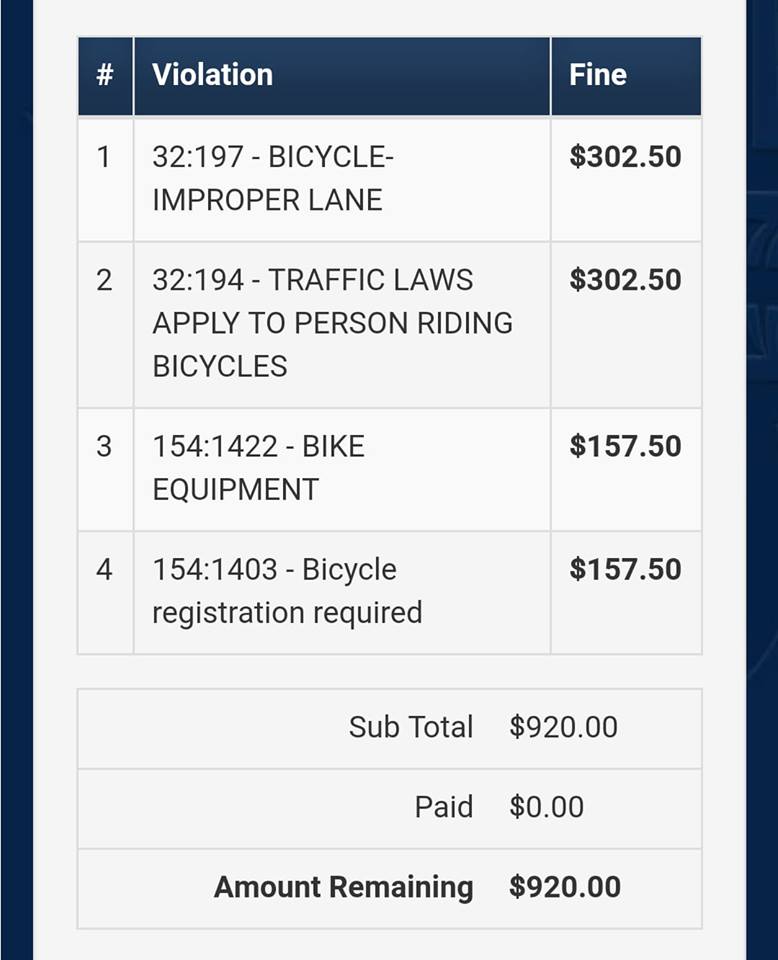Open the Bicycle registration required violation
This screenshot has width=778, height=960.
287,590
